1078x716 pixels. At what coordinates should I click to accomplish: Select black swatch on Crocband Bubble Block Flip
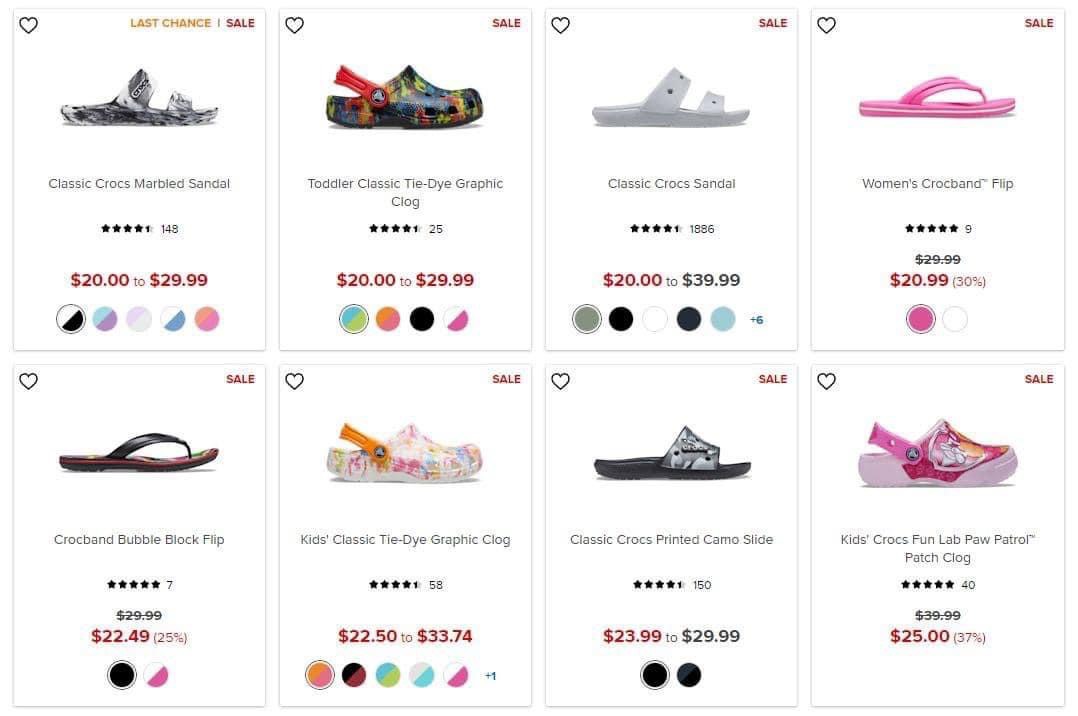[122, 676]
